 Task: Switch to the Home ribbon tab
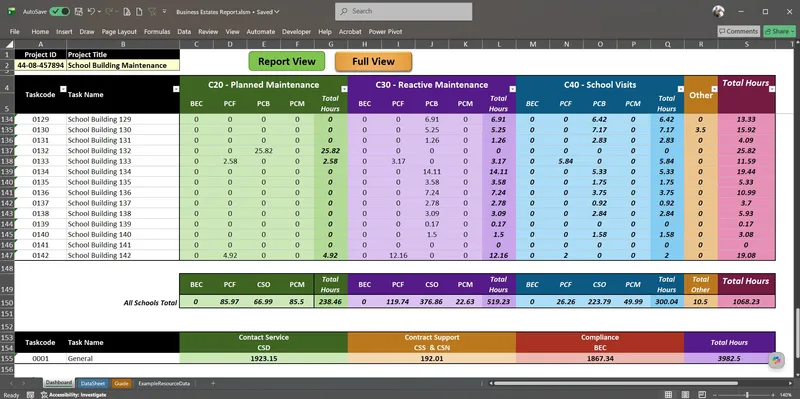tap(40, 32)
